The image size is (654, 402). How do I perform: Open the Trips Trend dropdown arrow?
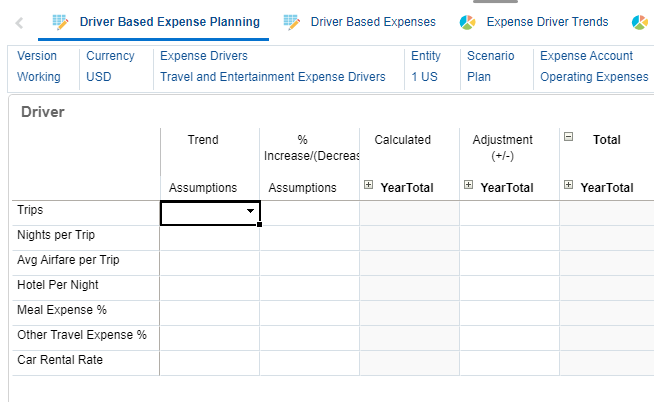point(250,212)
